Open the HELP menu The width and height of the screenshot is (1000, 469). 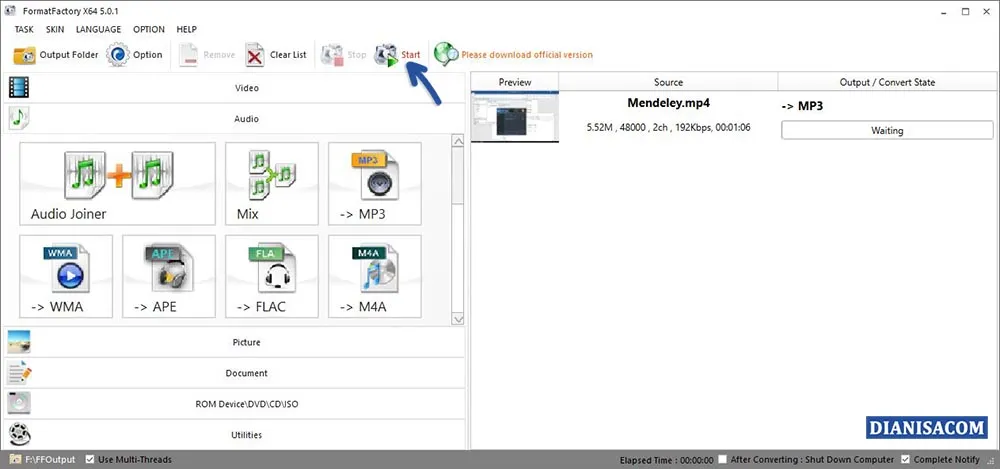click(x=186, y=29)
